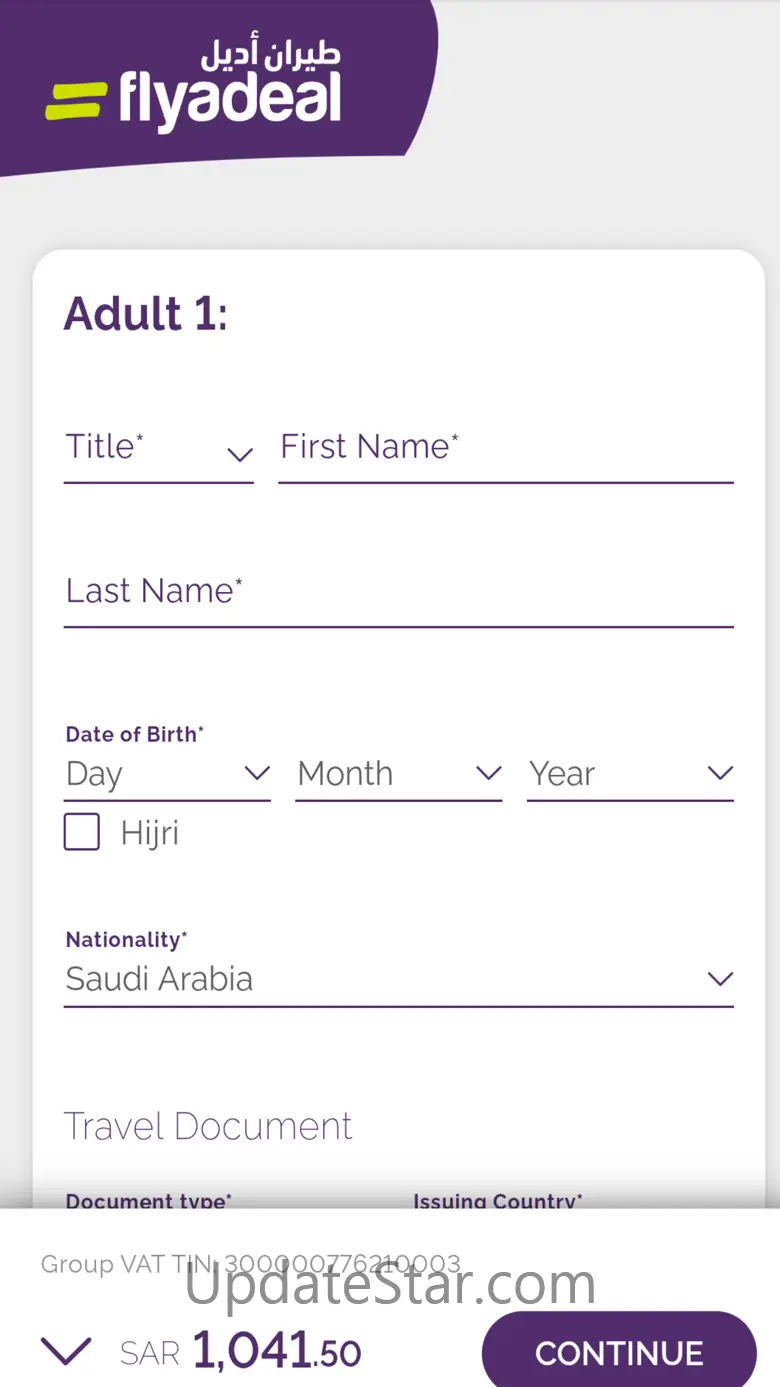The width and height of the screenshot is (780, 1387).
Task: Enable the Hijri calendar checkbox
Action: point(82,832)
